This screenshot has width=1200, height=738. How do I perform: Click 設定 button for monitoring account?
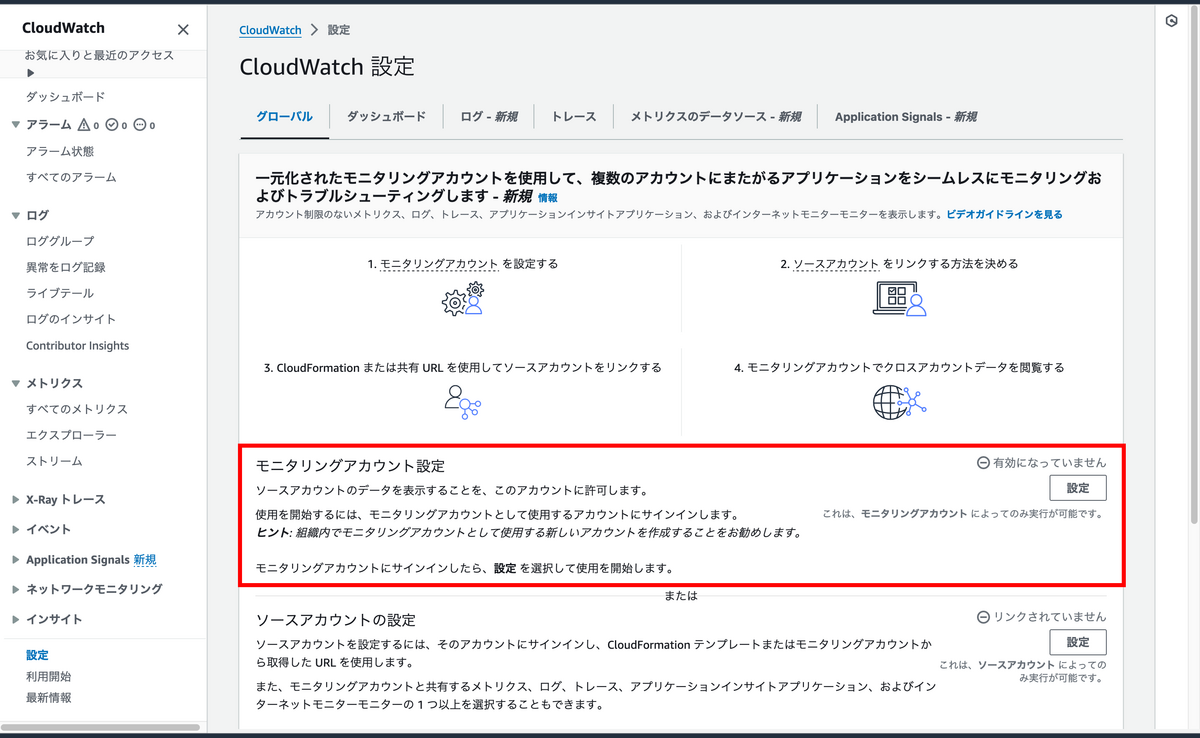[1078, 488]
